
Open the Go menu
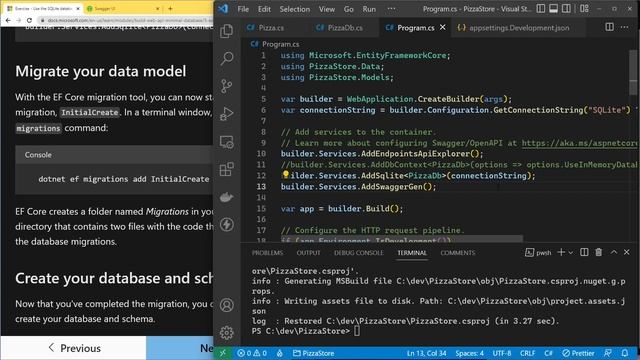click(348, 9)
